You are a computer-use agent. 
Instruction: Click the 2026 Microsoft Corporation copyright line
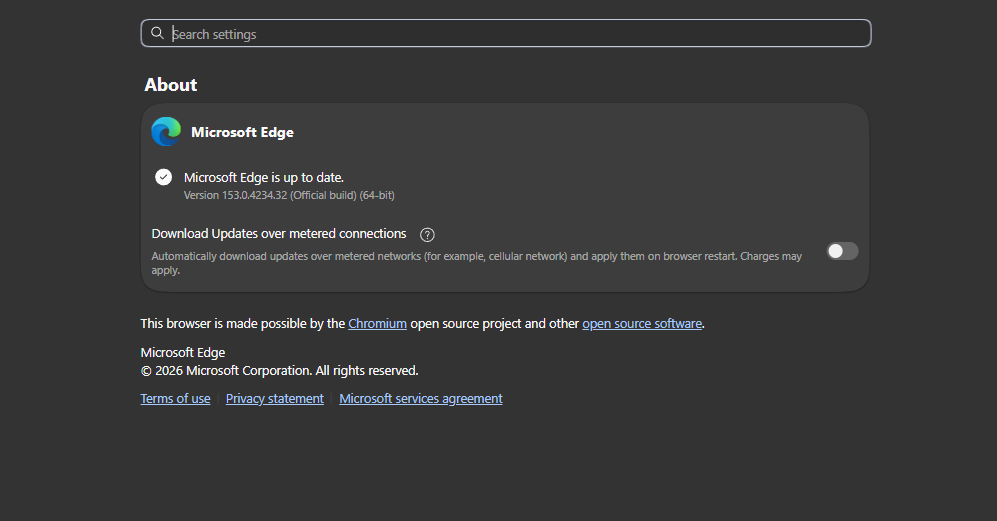click(279, 370)
